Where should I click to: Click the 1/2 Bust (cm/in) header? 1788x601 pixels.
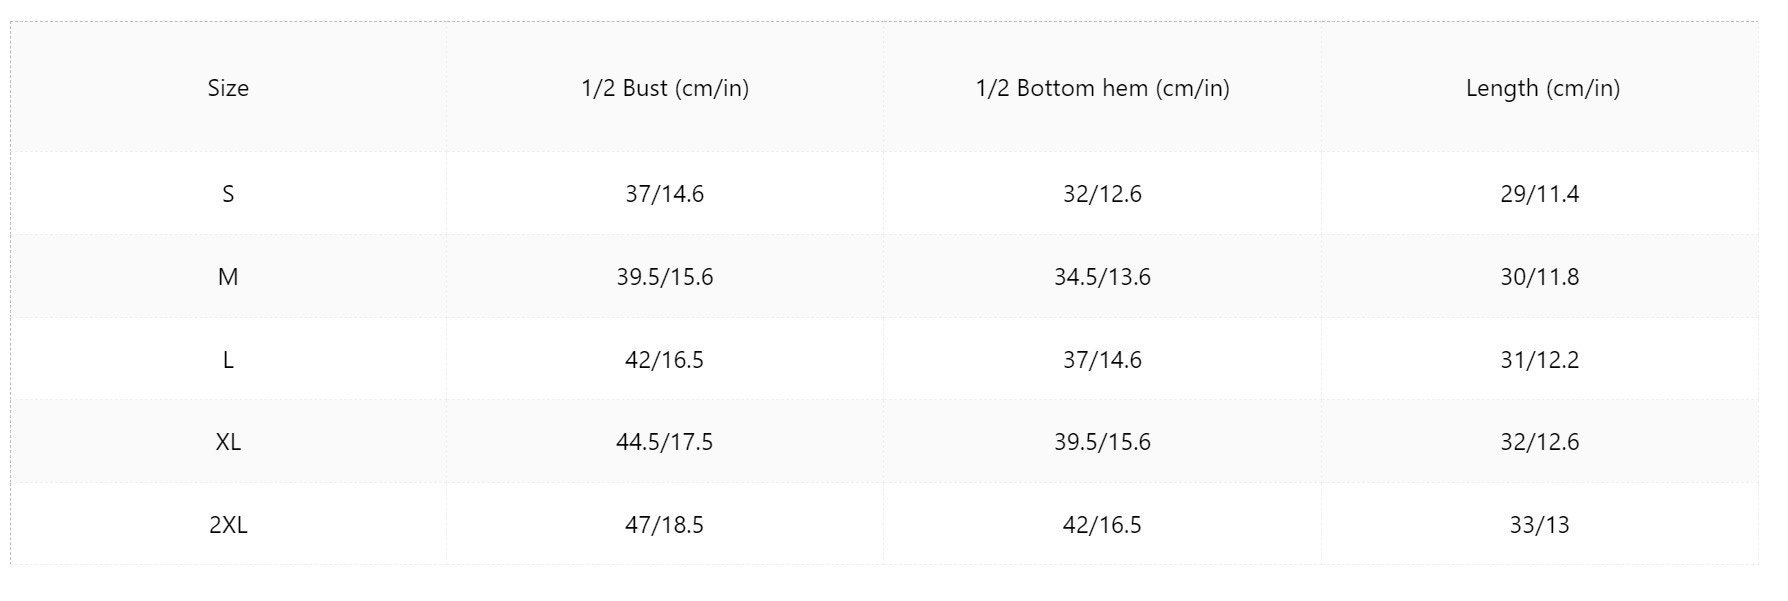coord(665,88)
